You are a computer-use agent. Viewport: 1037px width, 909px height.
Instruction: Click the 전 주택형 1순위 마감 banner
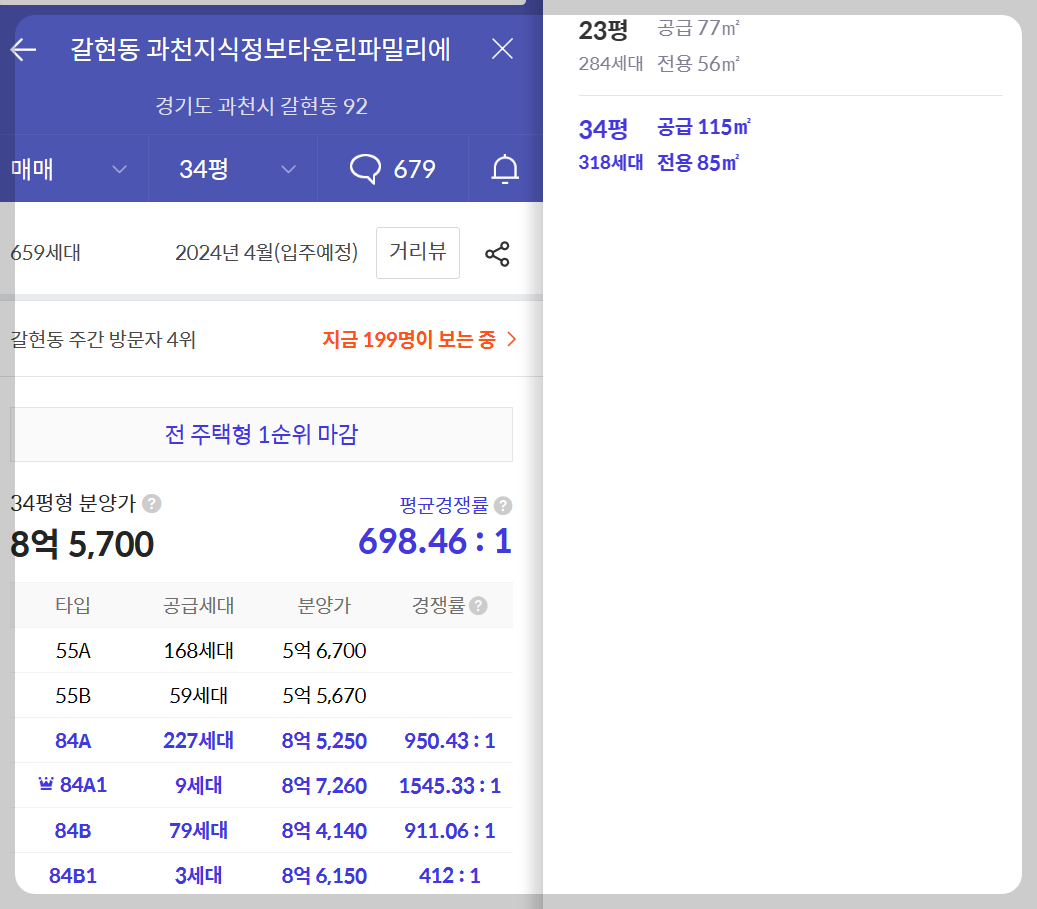click(261, 434)
